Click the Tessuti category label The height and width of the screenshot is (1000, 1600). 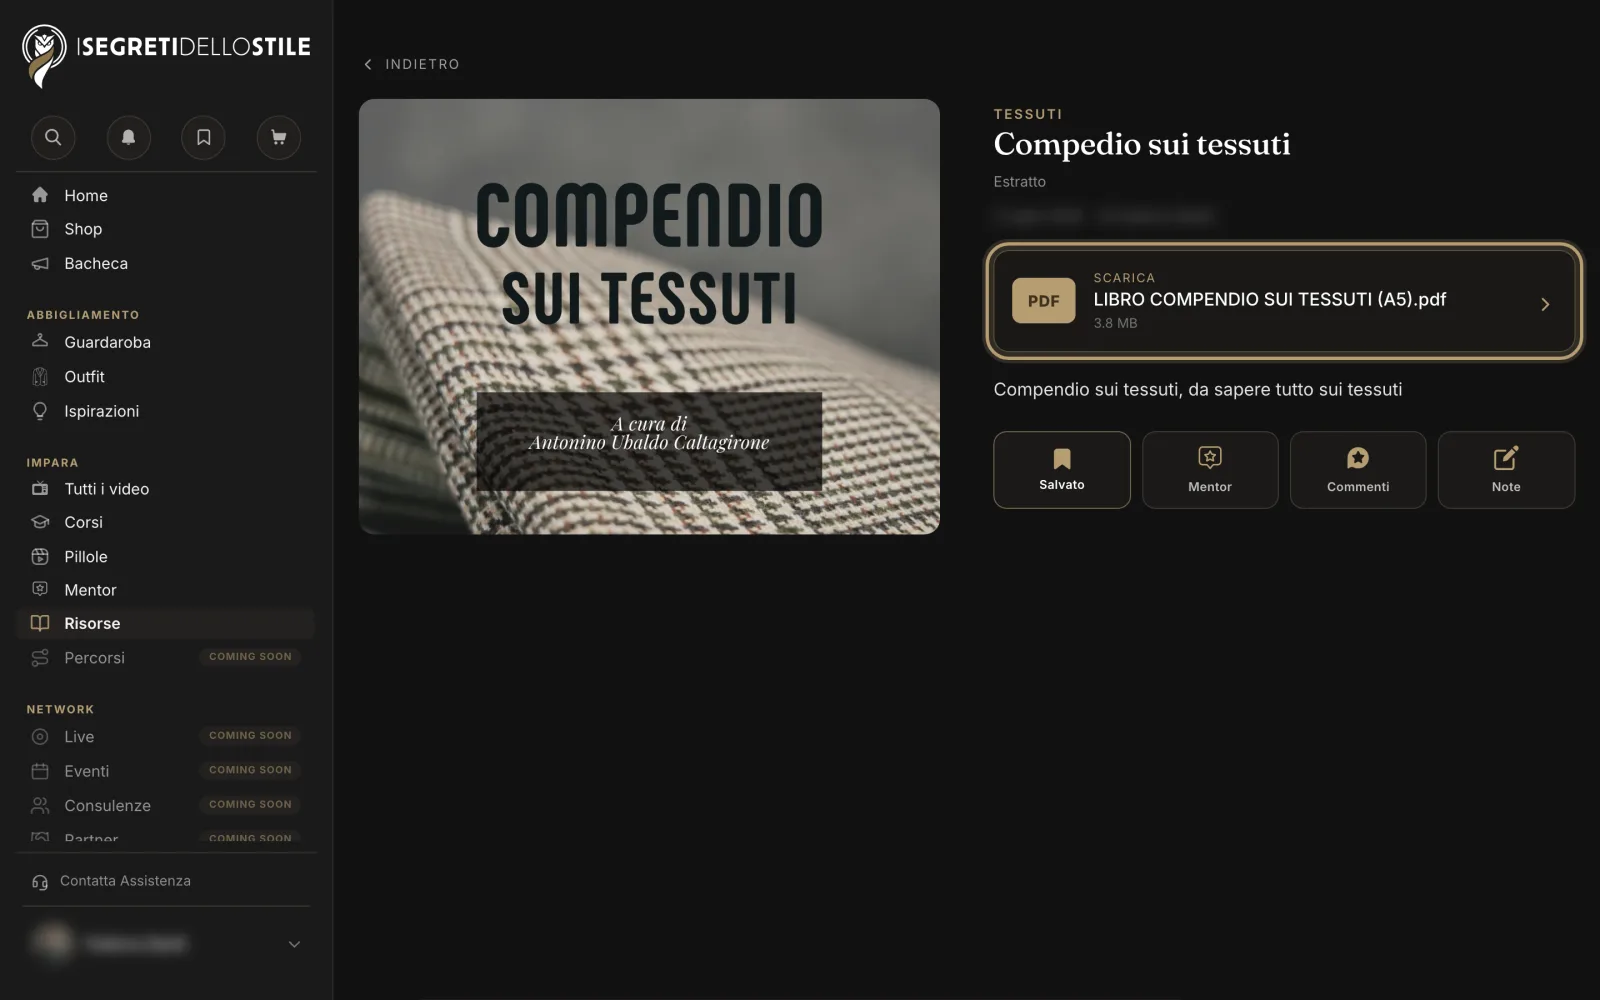[x=1028, y=114]
